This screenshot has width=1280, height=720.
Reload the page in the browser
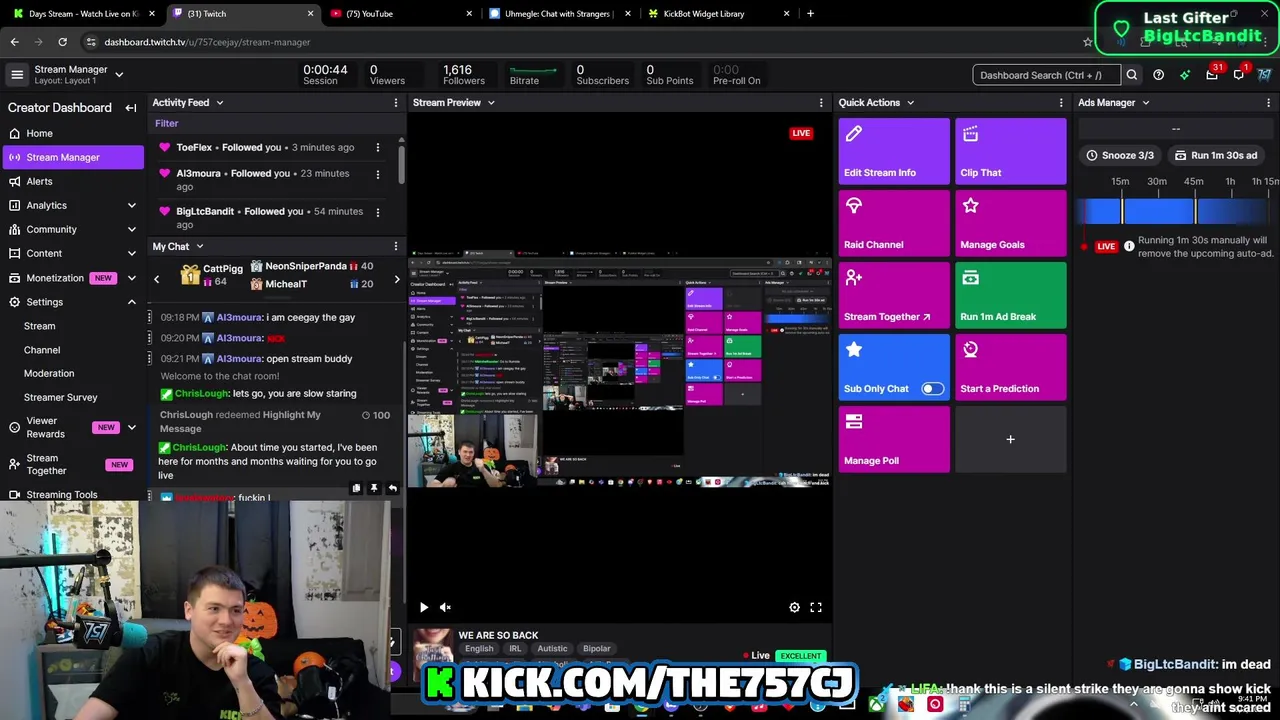(62, 42)
